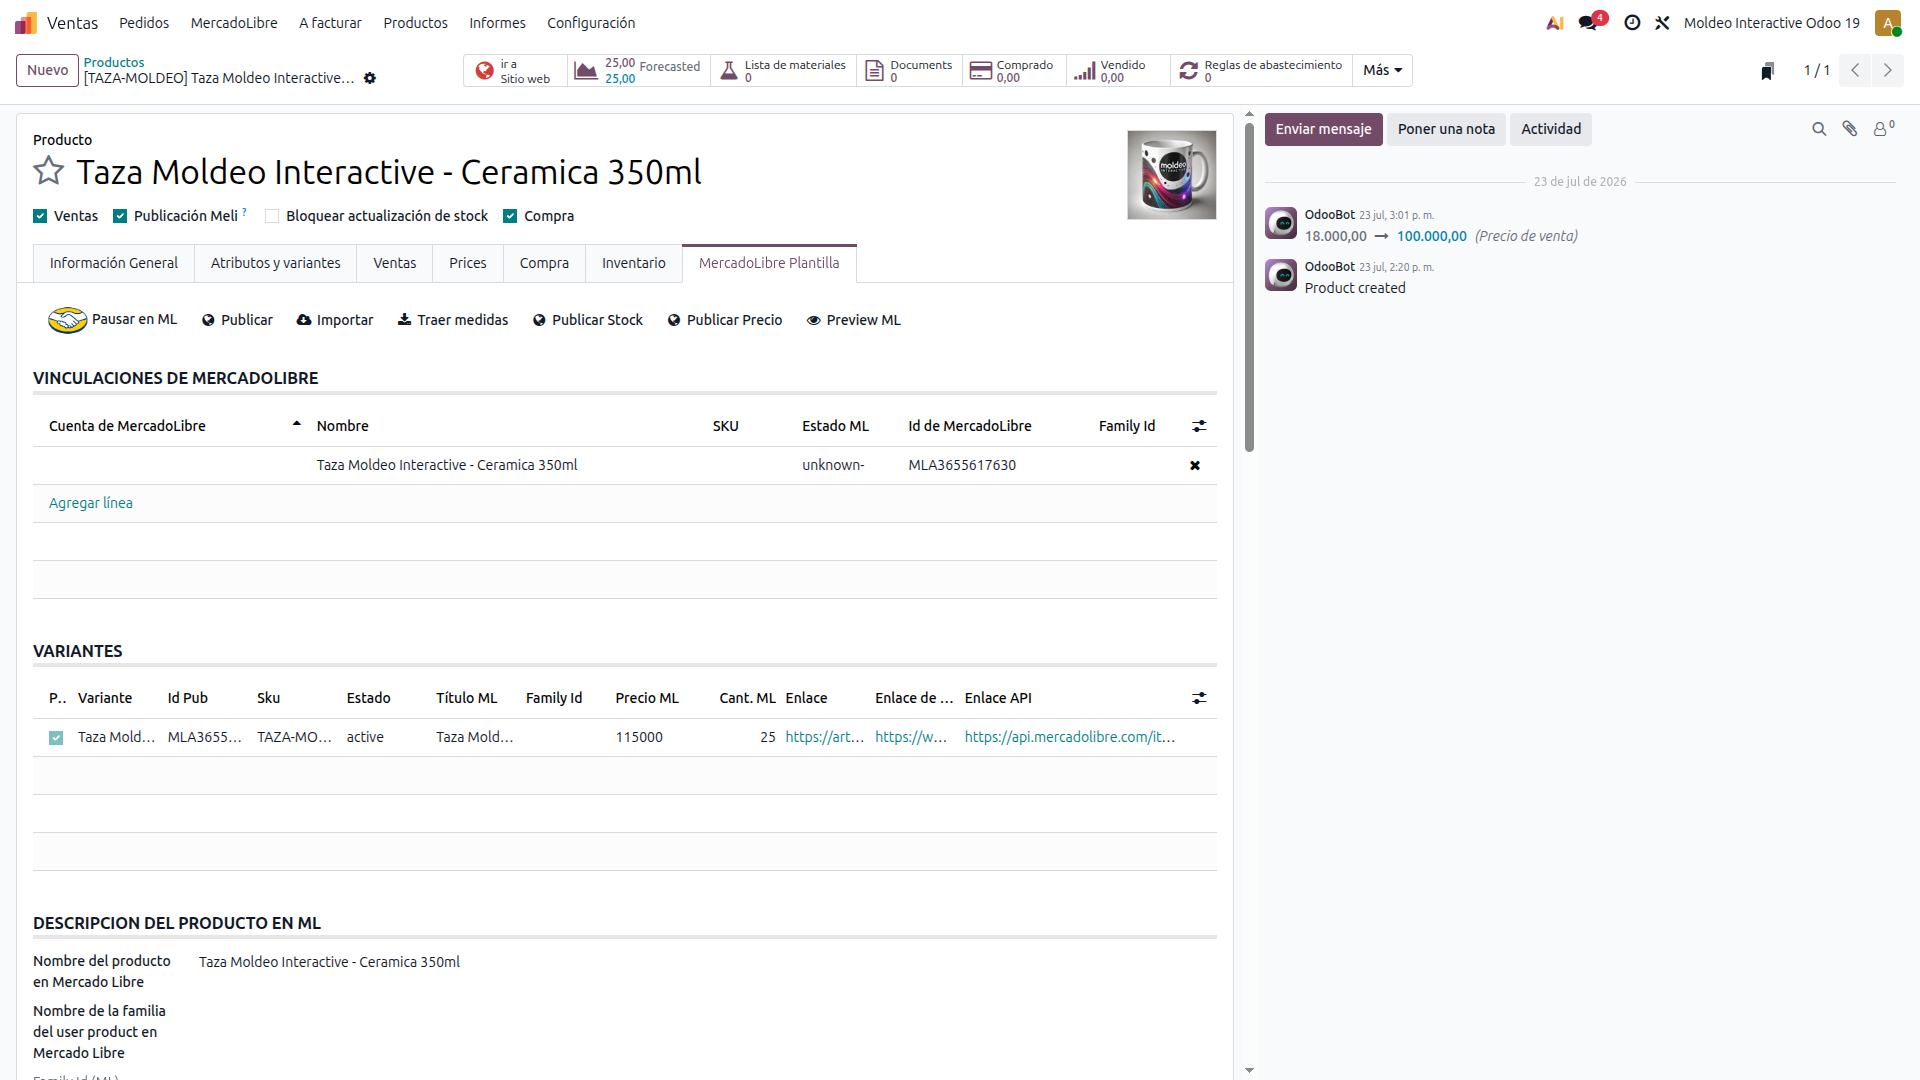1920x1080 pixels.
Task: Switch to the Ventas tab
Action: click(394, 263)
